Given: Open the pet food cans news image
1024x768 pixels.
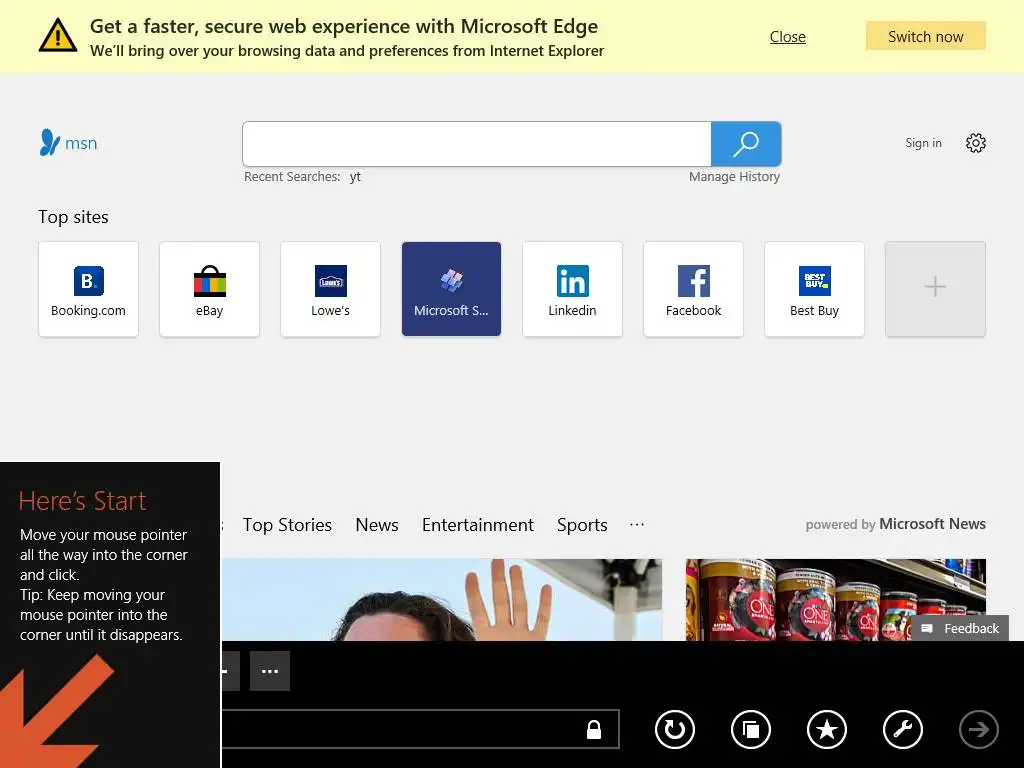Looking at the screenshot, I should pos(835,600).
